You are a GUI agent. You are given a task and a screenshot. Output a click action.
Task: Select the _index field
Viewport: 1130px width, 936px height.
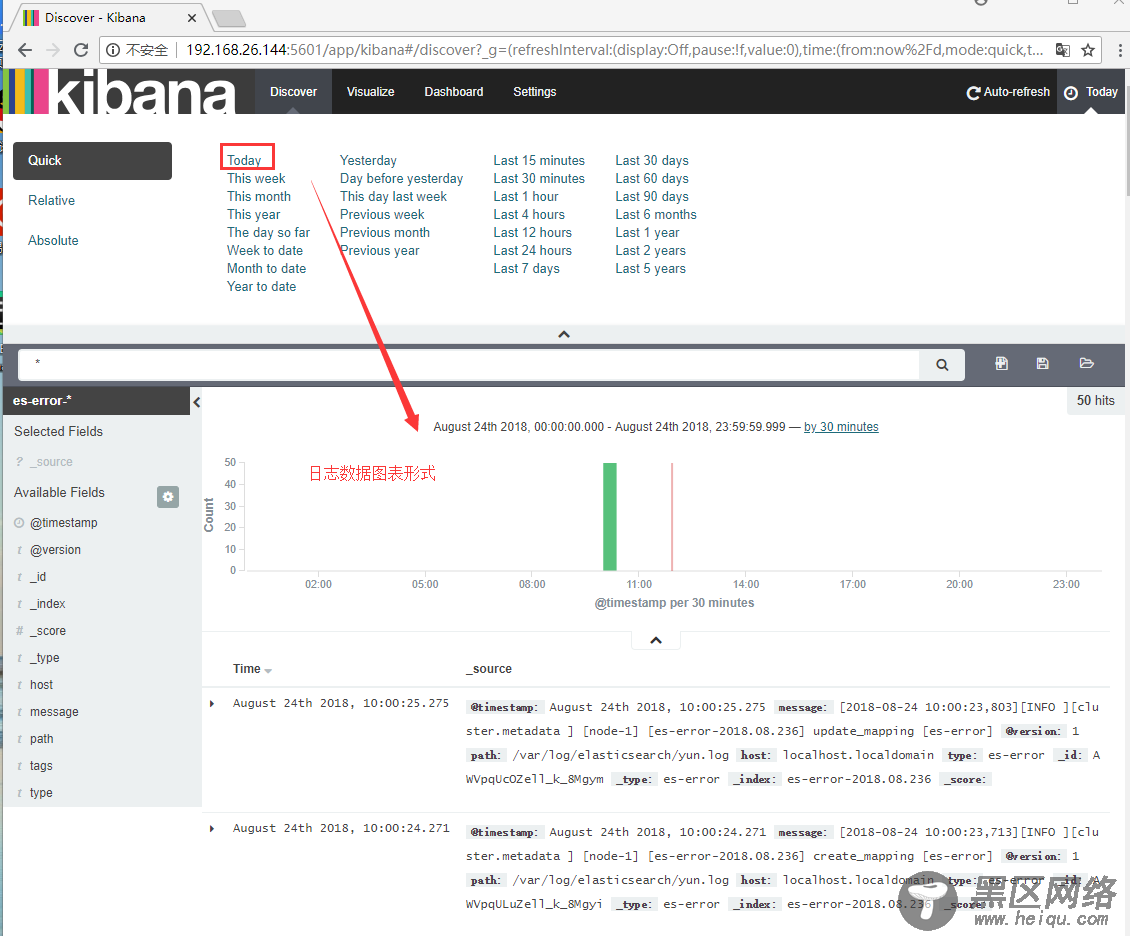(x=48, y=604)
